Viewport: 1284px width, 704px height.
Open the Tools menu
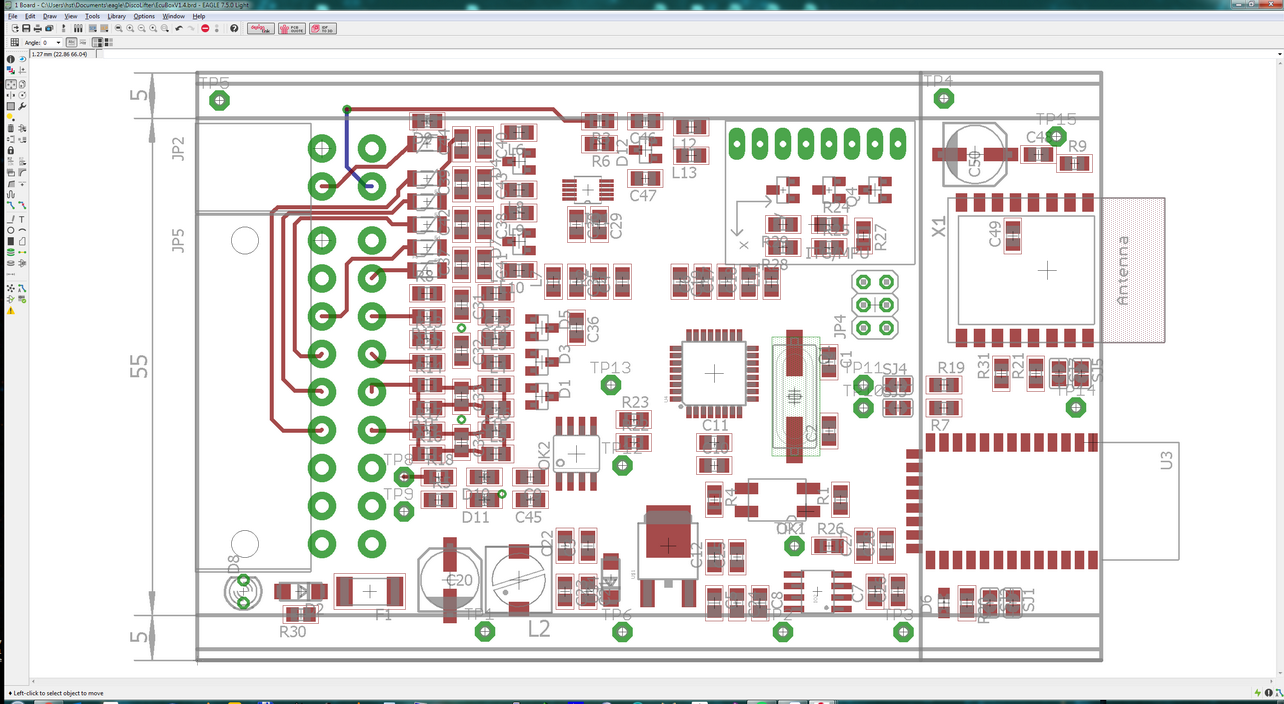[92, 17]
